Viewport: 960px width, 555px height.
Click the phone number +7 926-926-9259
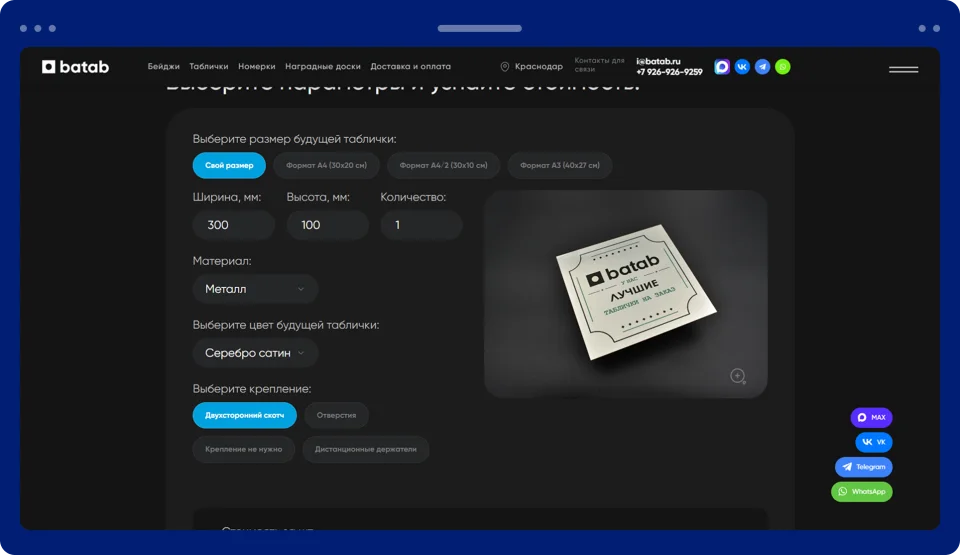pyautogui.click(x=669, y=72)
